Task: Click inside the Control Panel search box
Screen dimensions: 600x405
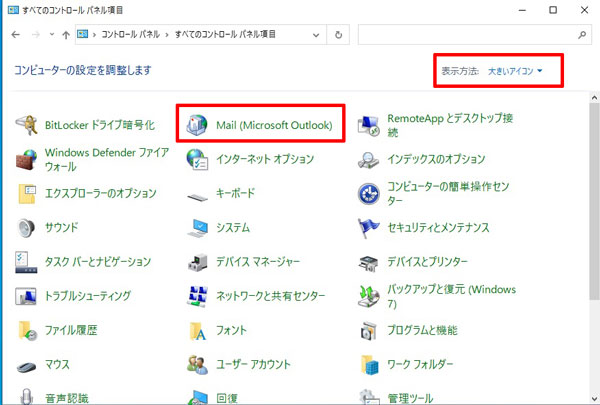Action: click(465, 35)
